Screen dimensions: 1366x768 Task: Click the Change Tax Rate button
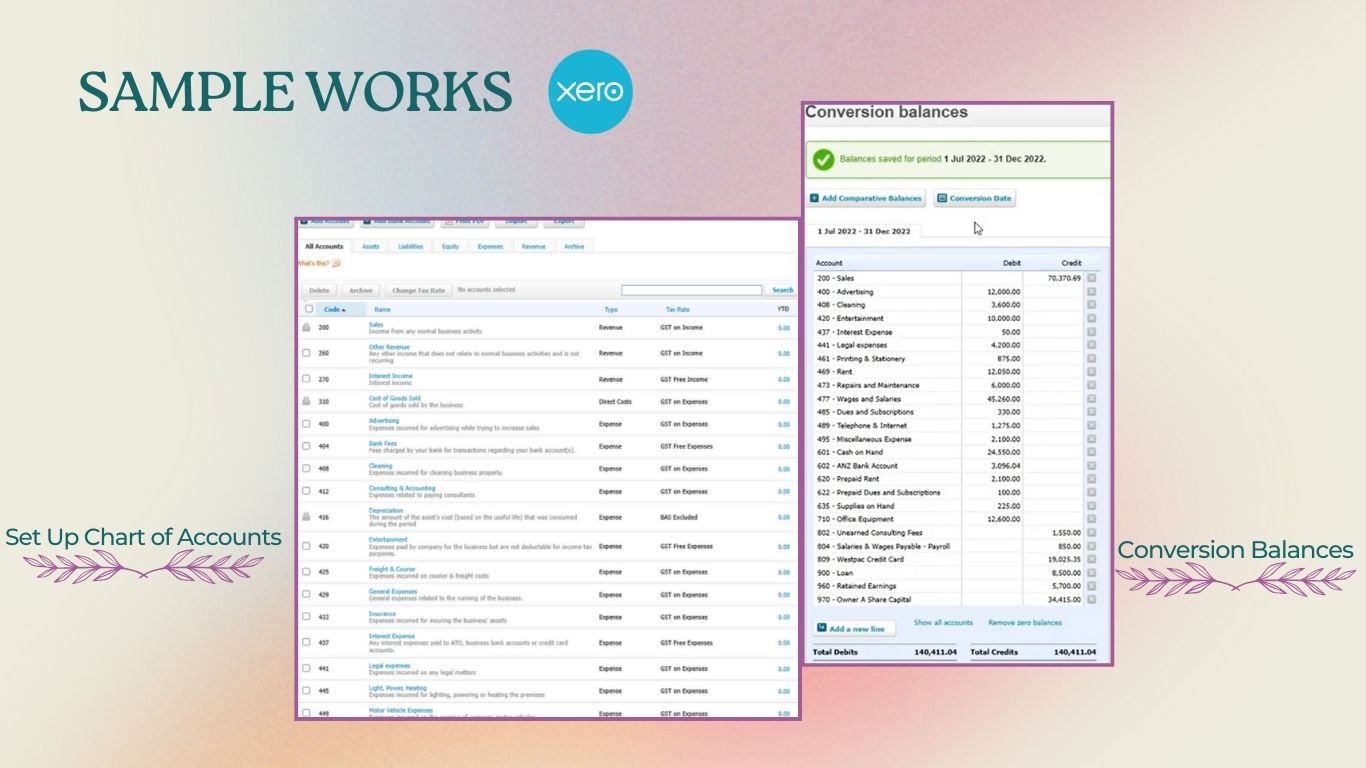pos(418,290)
